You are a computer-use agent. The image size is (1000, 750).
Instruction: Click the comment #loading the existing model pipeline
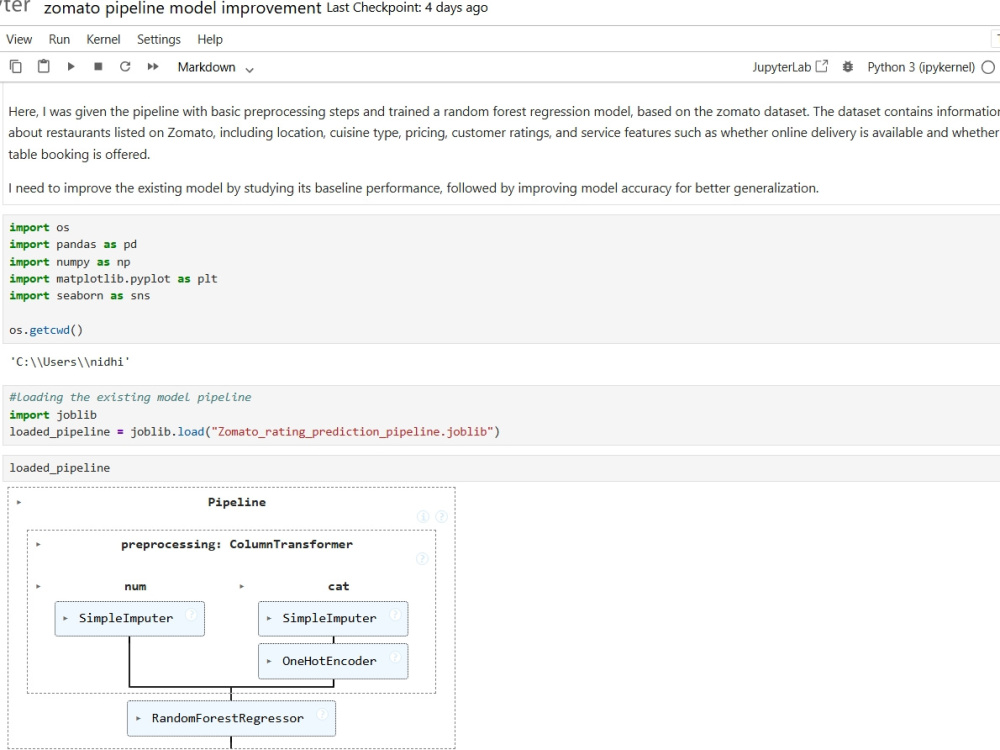(x=130, y=397)
